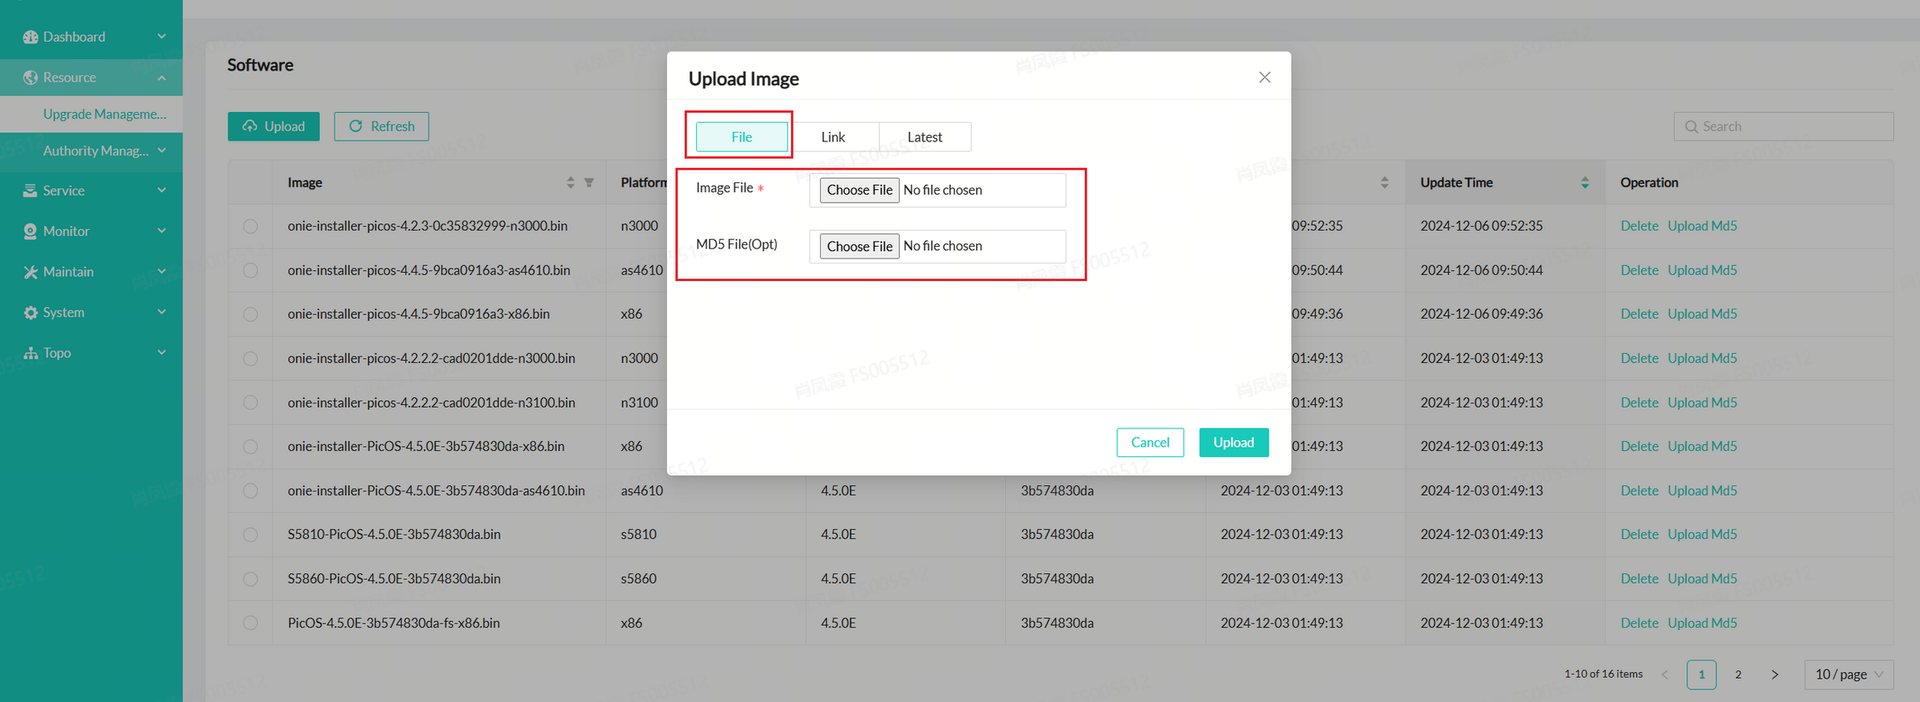Click the Resource globe icon
1920x702 pixels.
coord(30,77)
